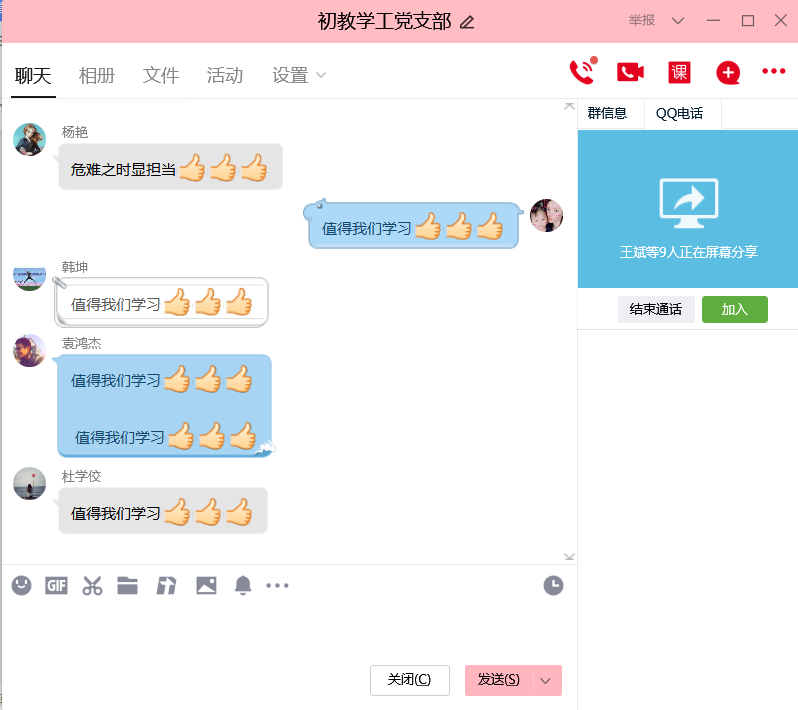
Task: Switch to the 聊天 tab
Action: tap(33, 76)
